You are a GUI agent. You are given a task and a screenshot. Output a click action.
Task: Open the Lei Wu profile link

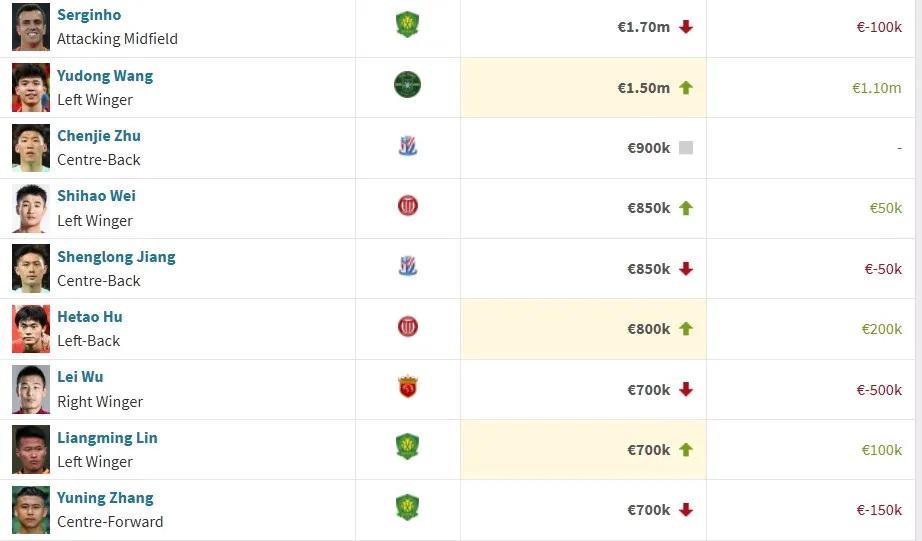tap(80, 376)
